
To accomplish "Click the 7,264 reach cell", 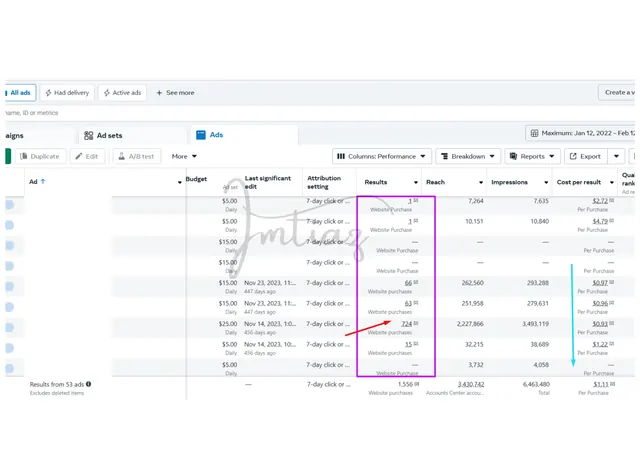I will pyautogui.click(x=476, y=201).
